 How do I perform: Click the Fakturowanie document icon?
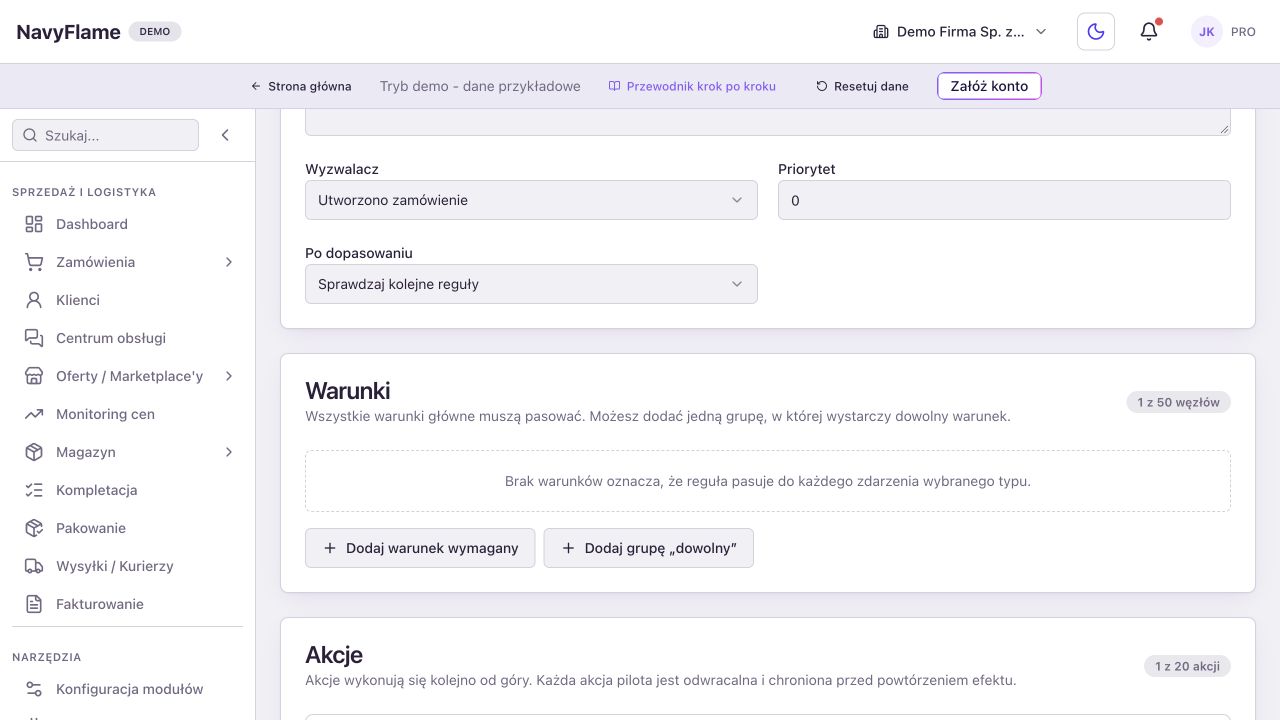[x=34, y=604]
